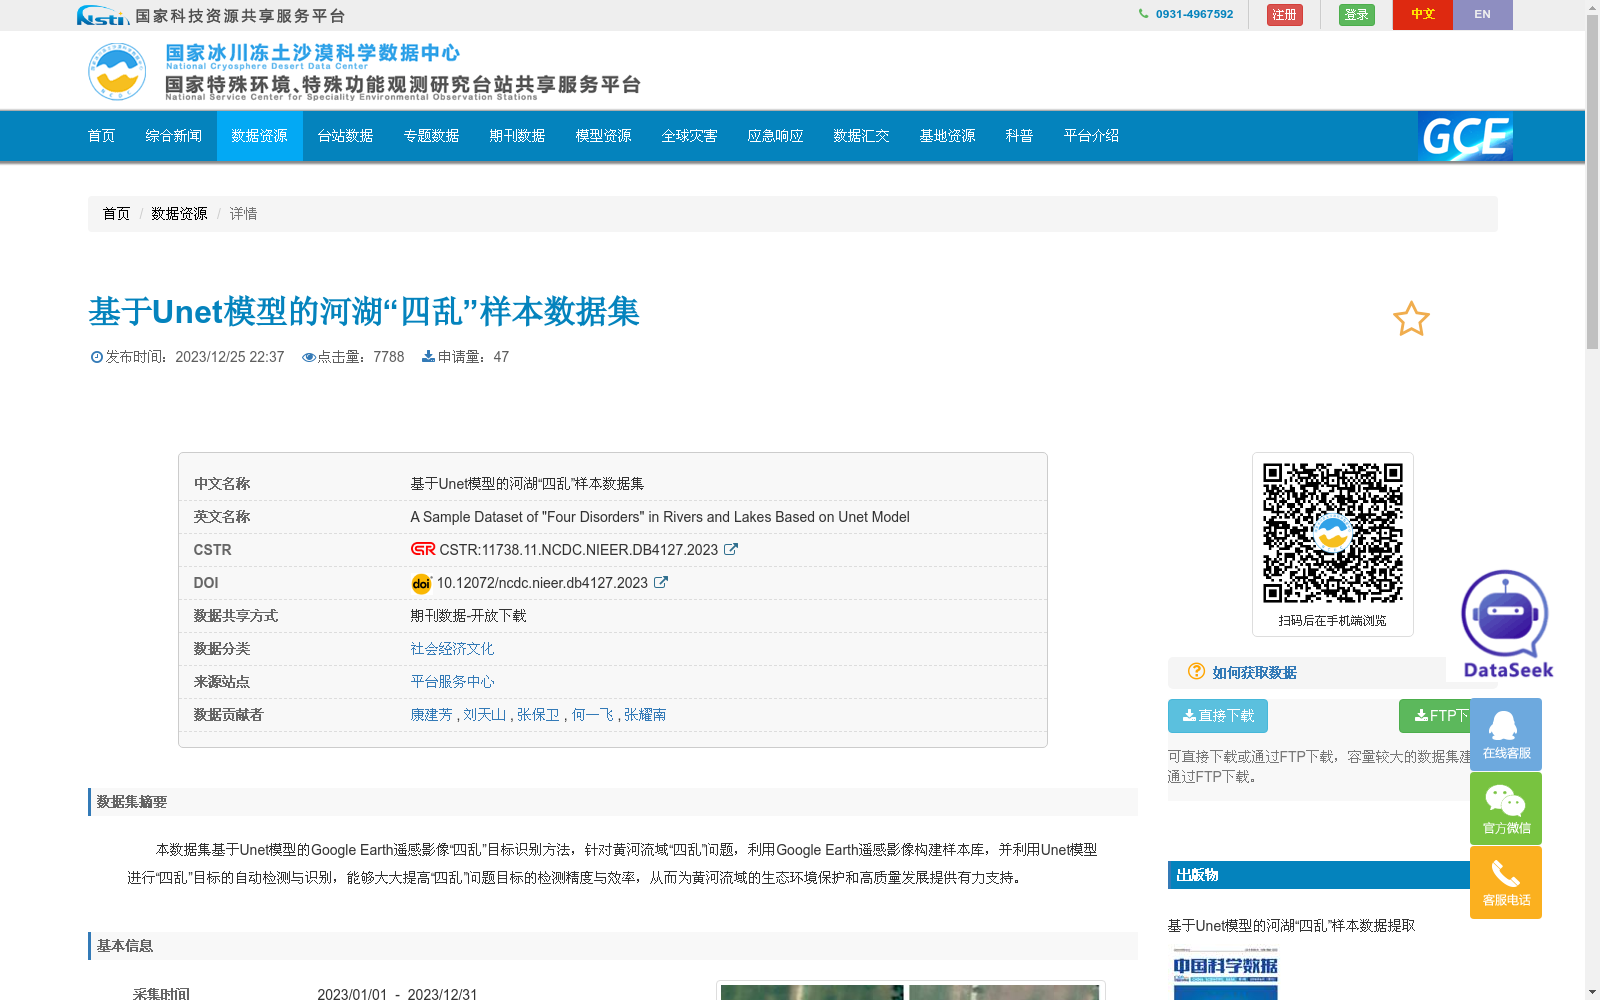Click the 如何获取数据 help link

point(1254,673)
